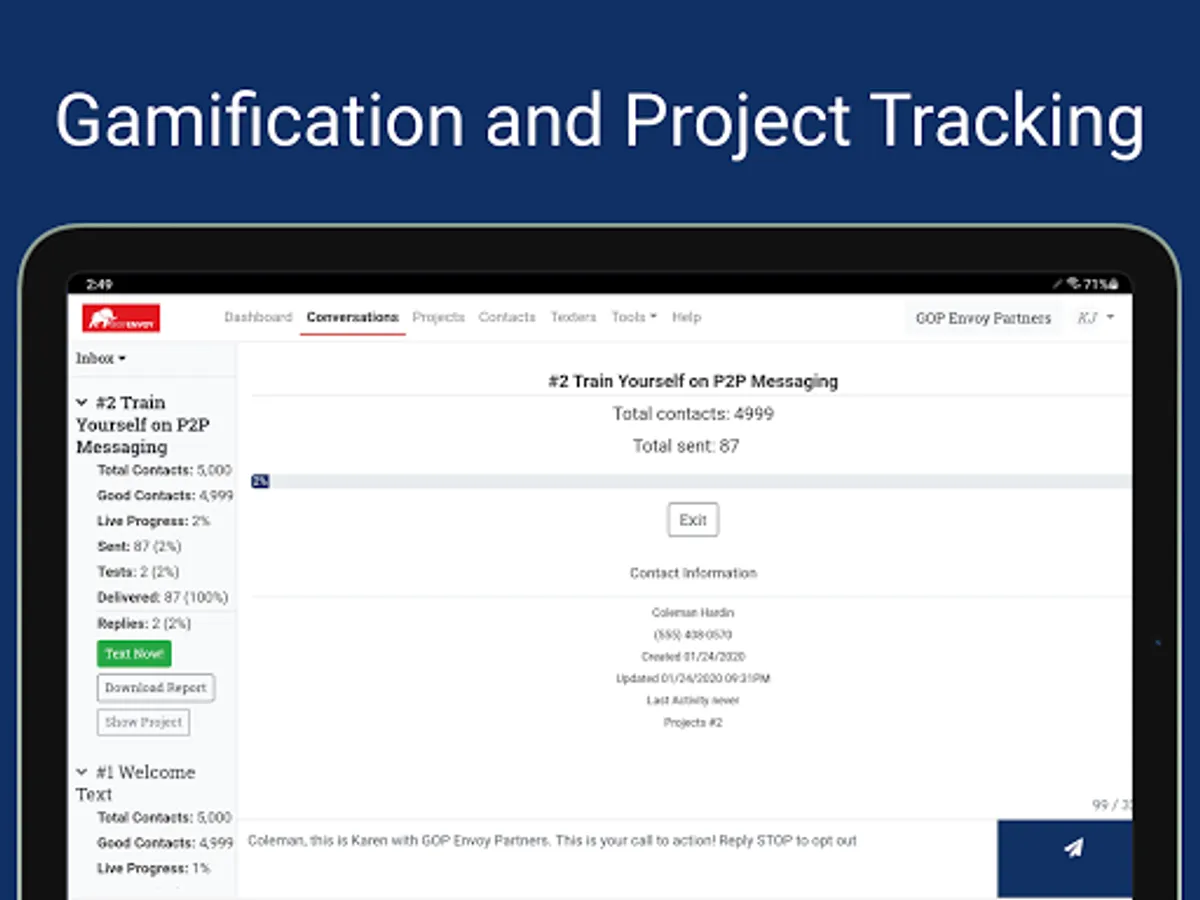
Task: Click 'Replies: 2 (2%)' stat
Action: tap(144, 623)
